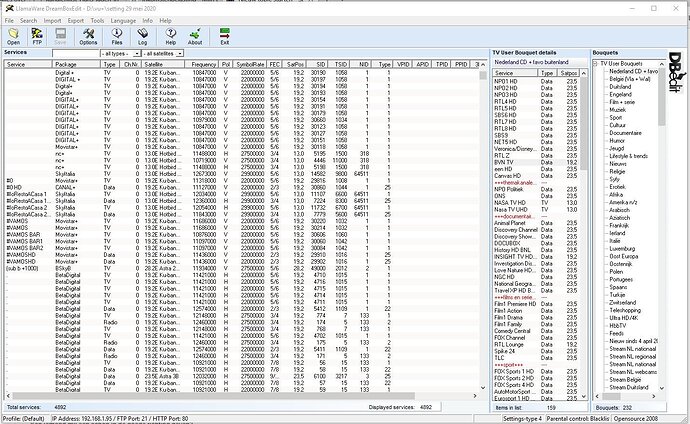Open a settings folder with the Open icon
Screen dimensions: 690x424
click(14, 36)
